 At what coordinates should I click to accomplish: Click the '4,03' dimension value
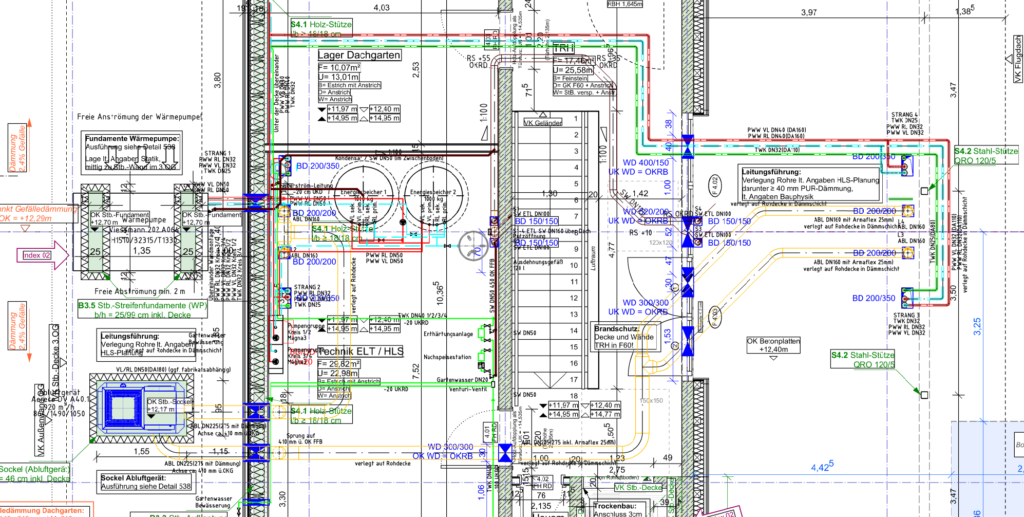coord(381,8)
